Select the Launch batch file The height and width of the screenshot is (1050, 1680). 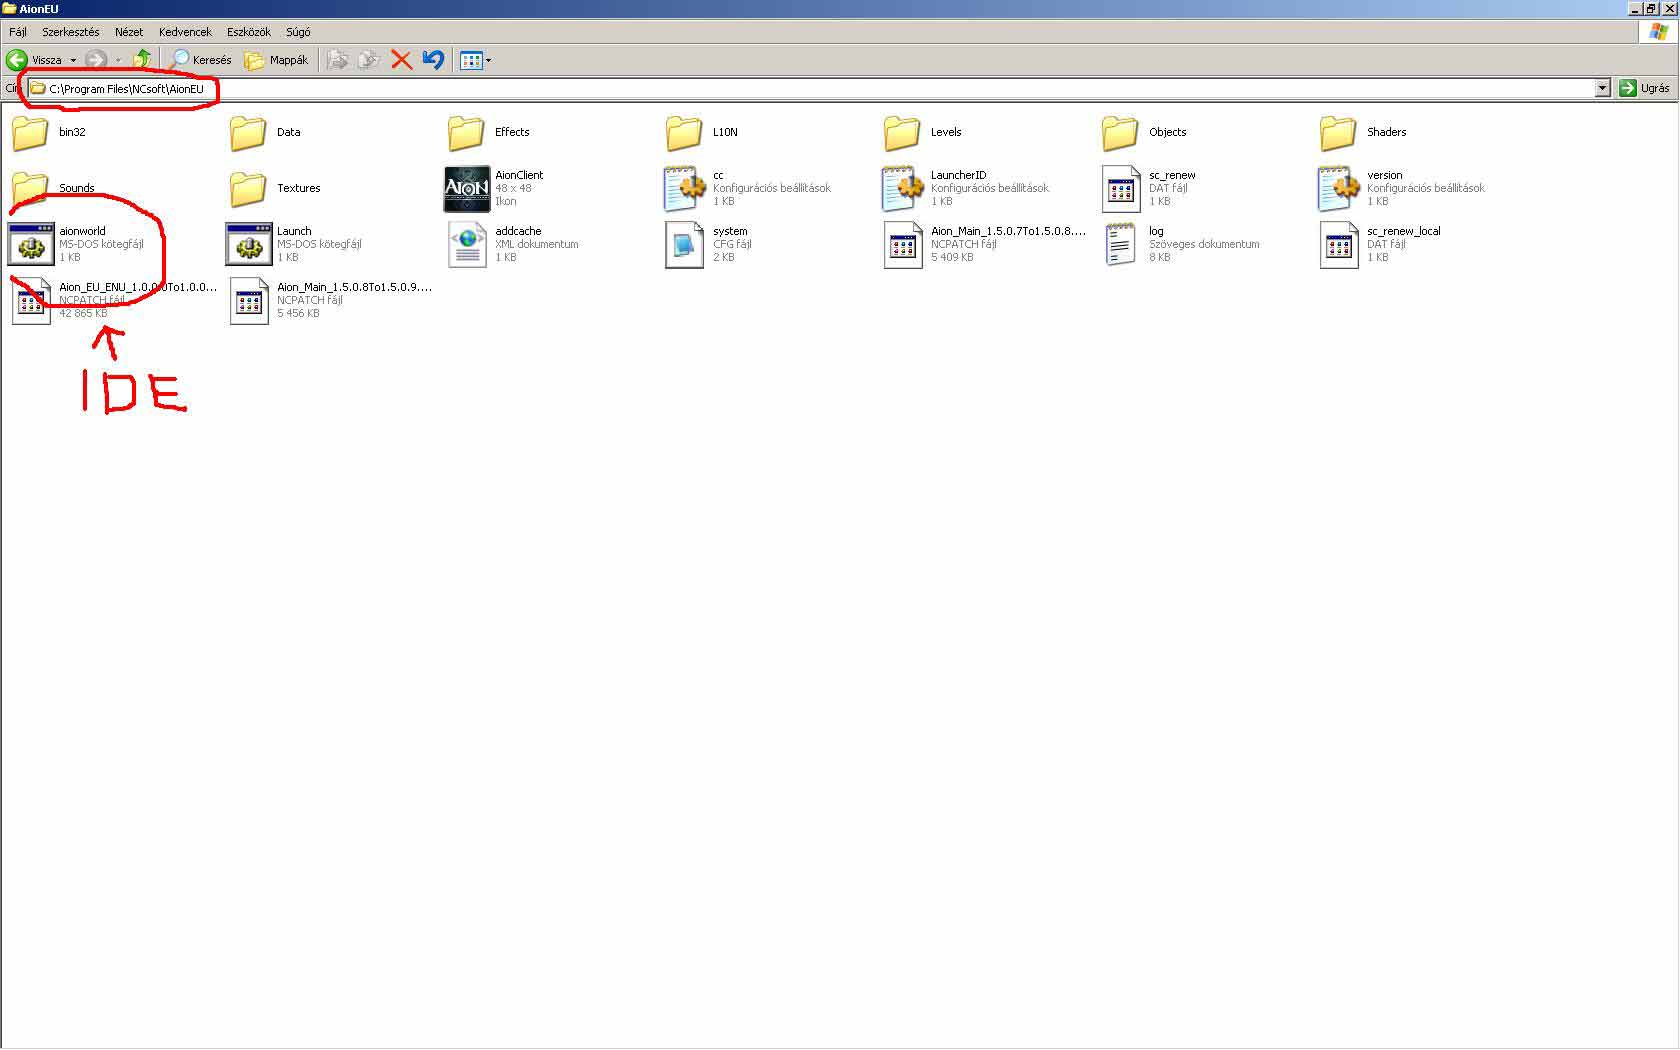coord(249,244)
